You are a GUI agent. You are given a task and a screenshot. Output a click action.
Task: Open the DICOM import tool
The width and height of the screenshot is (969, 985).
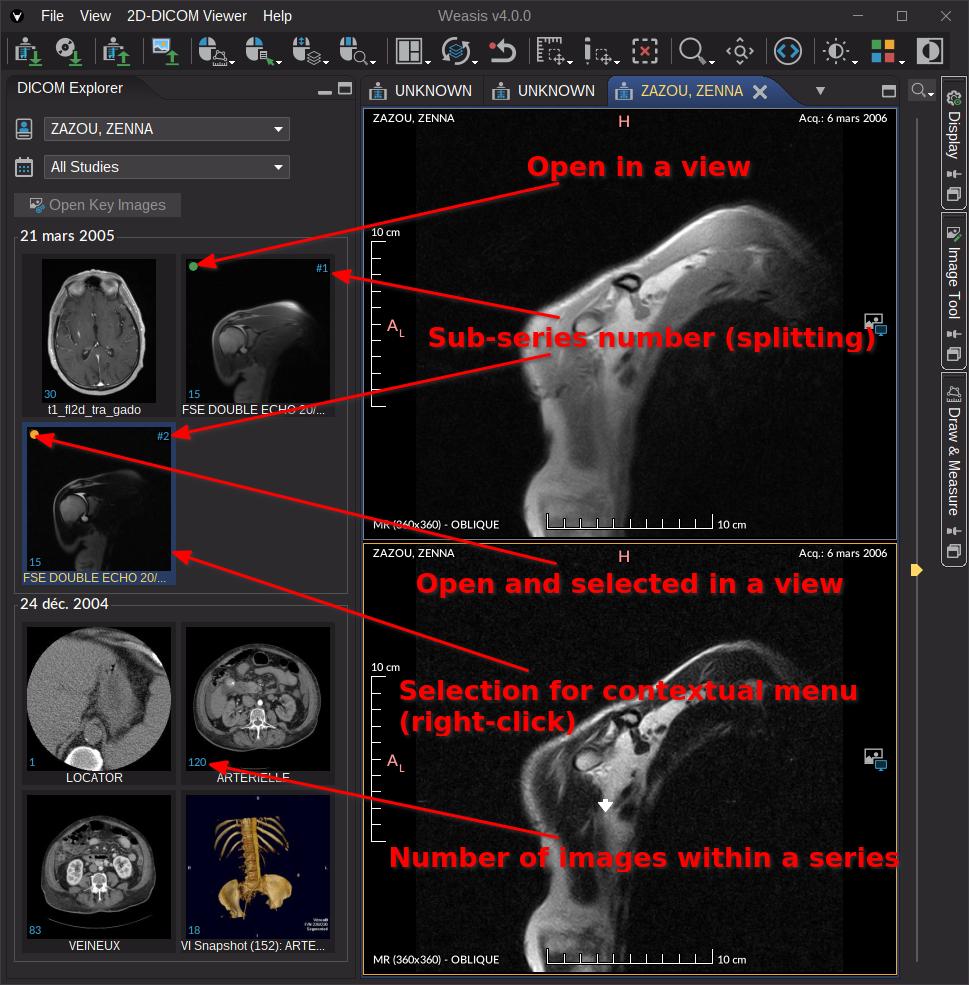pos(28,51)
